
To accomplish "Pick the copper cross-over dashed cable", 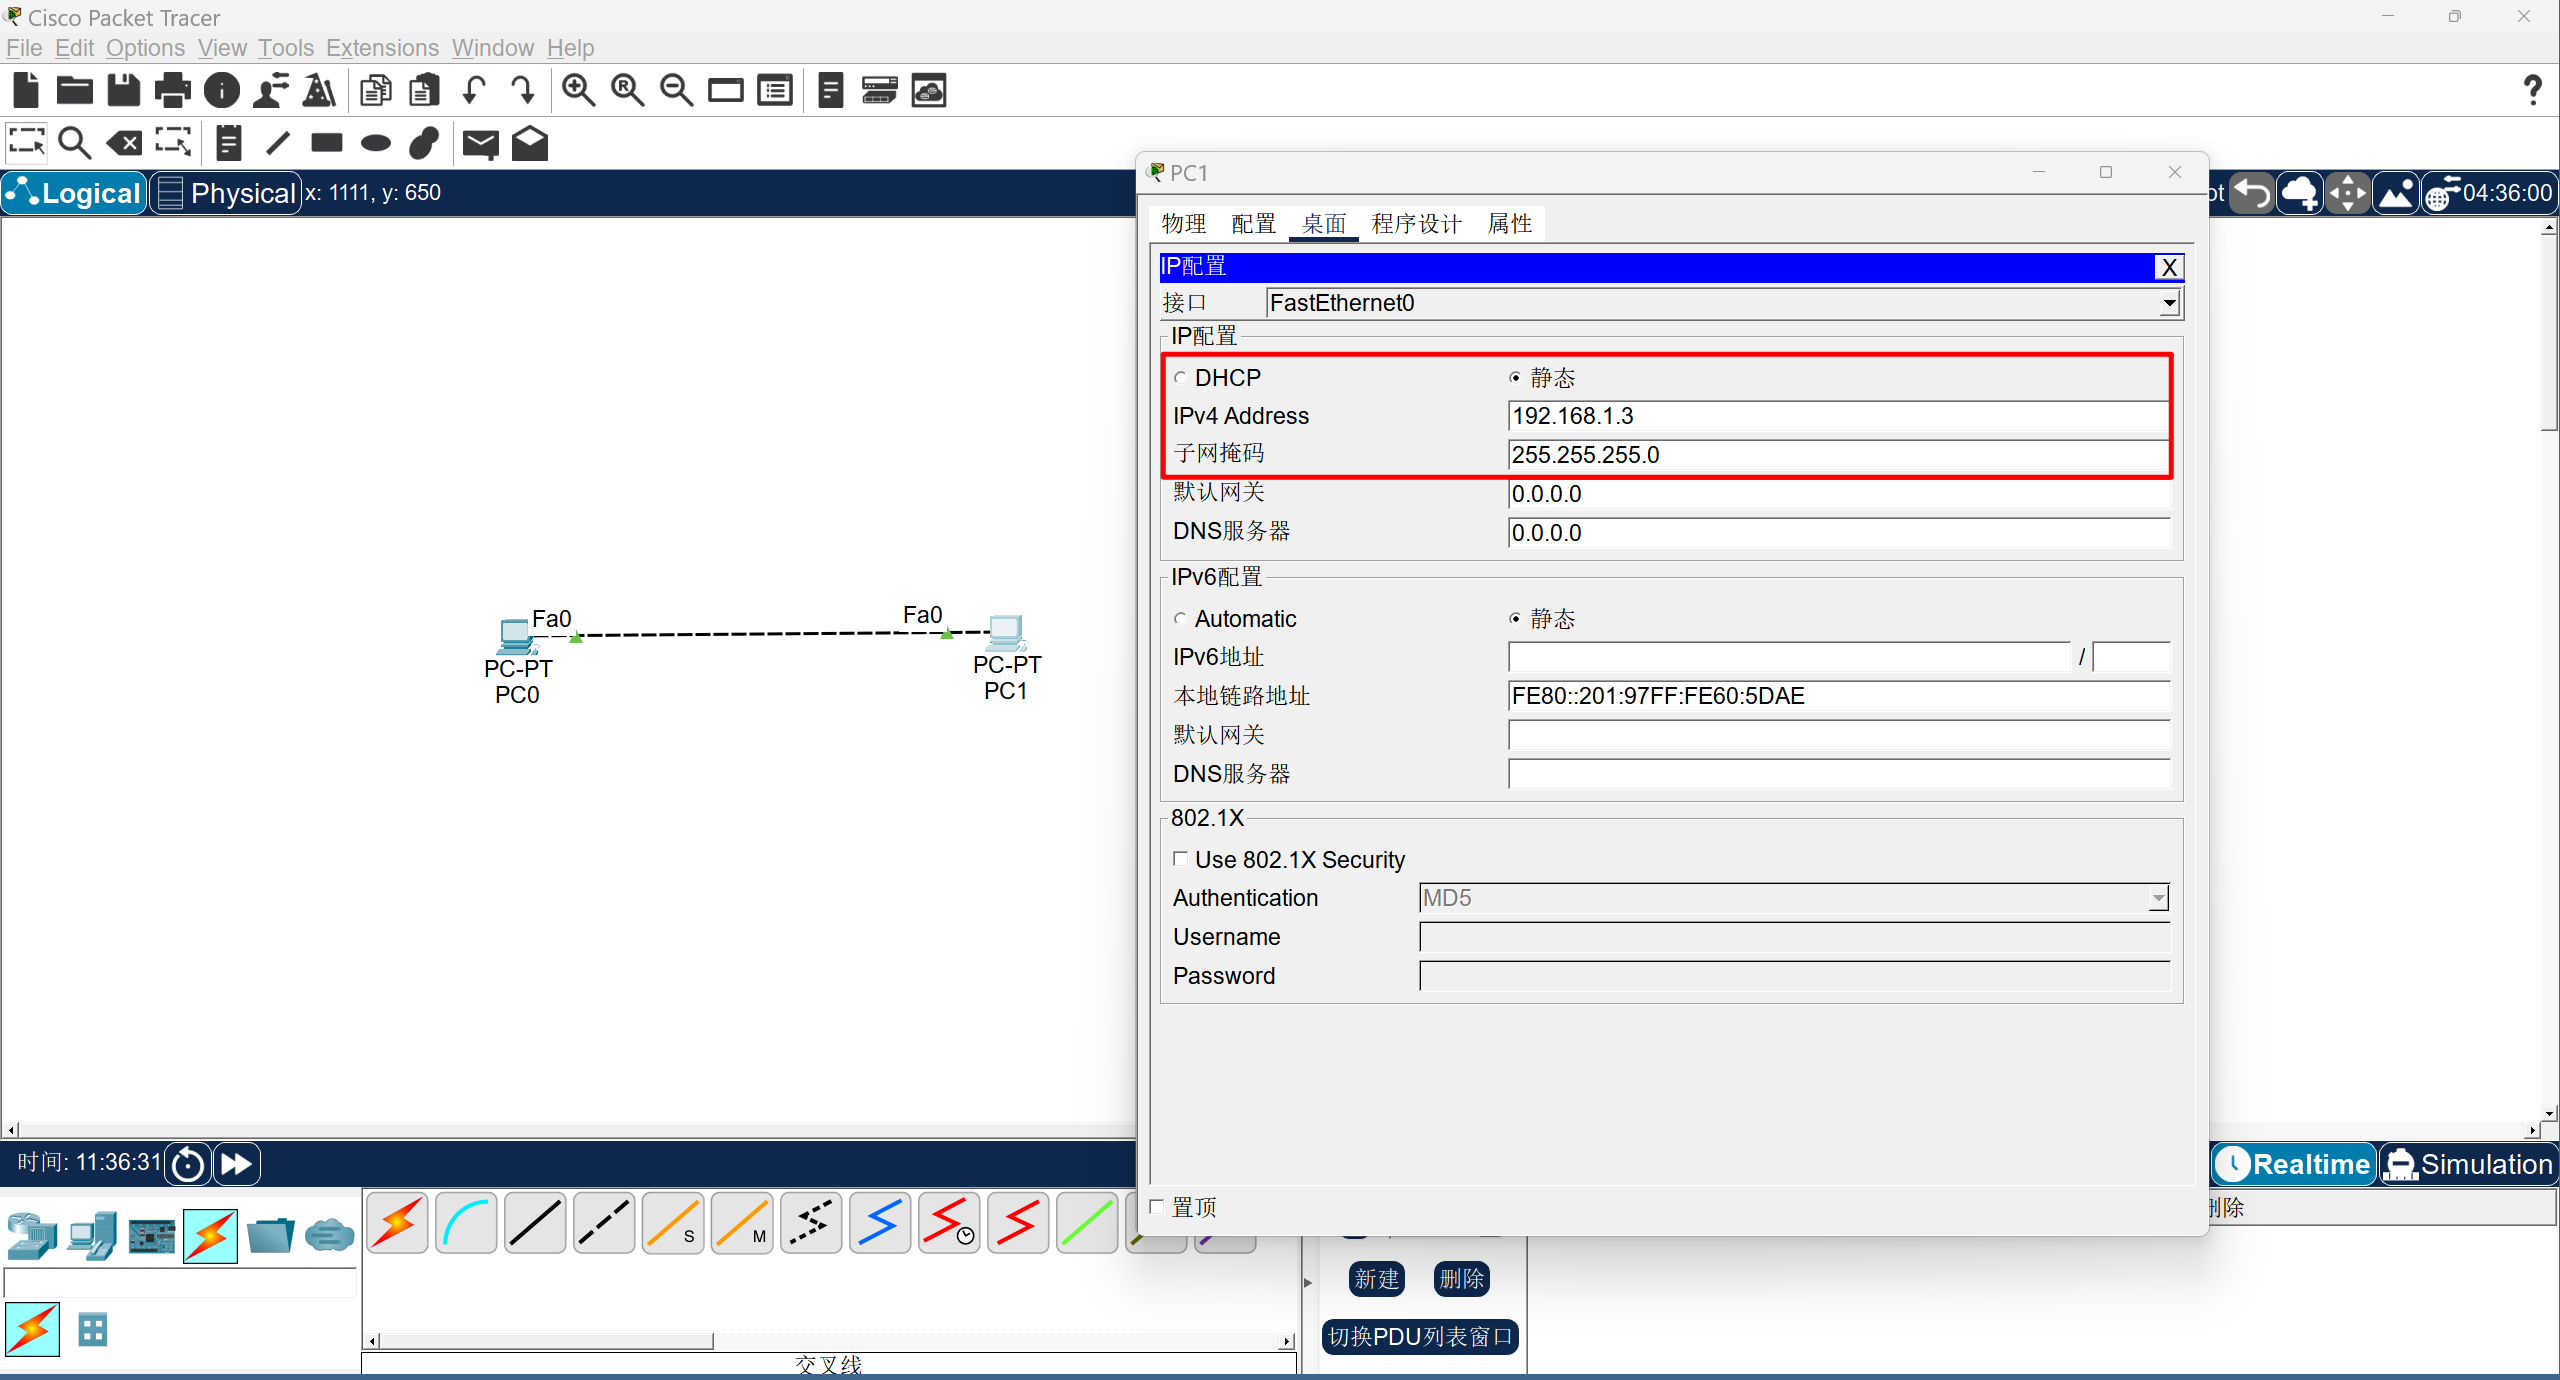I will pyautogui.click(x=604, y=1223).
